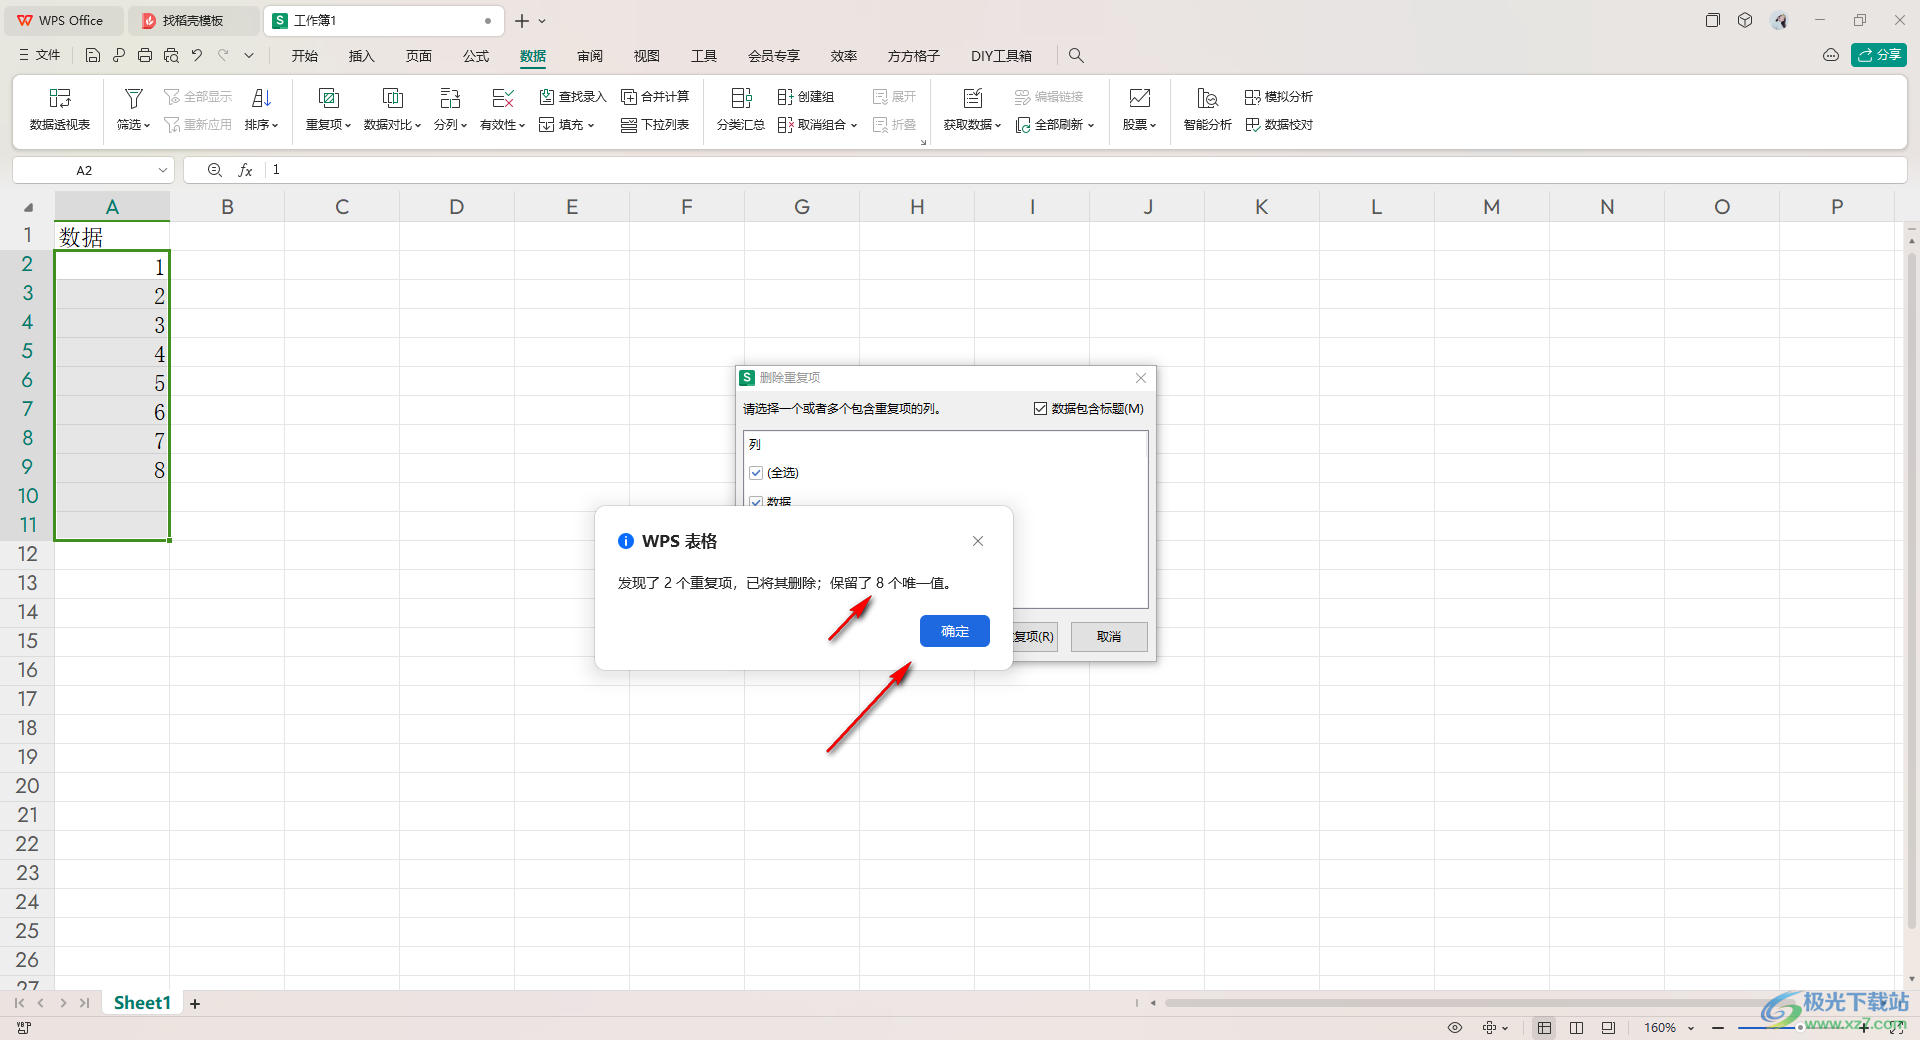Click the zoom magnifier in formula bar
The height and width of the screenshot is (1040, 1920).
coord(214,170)
